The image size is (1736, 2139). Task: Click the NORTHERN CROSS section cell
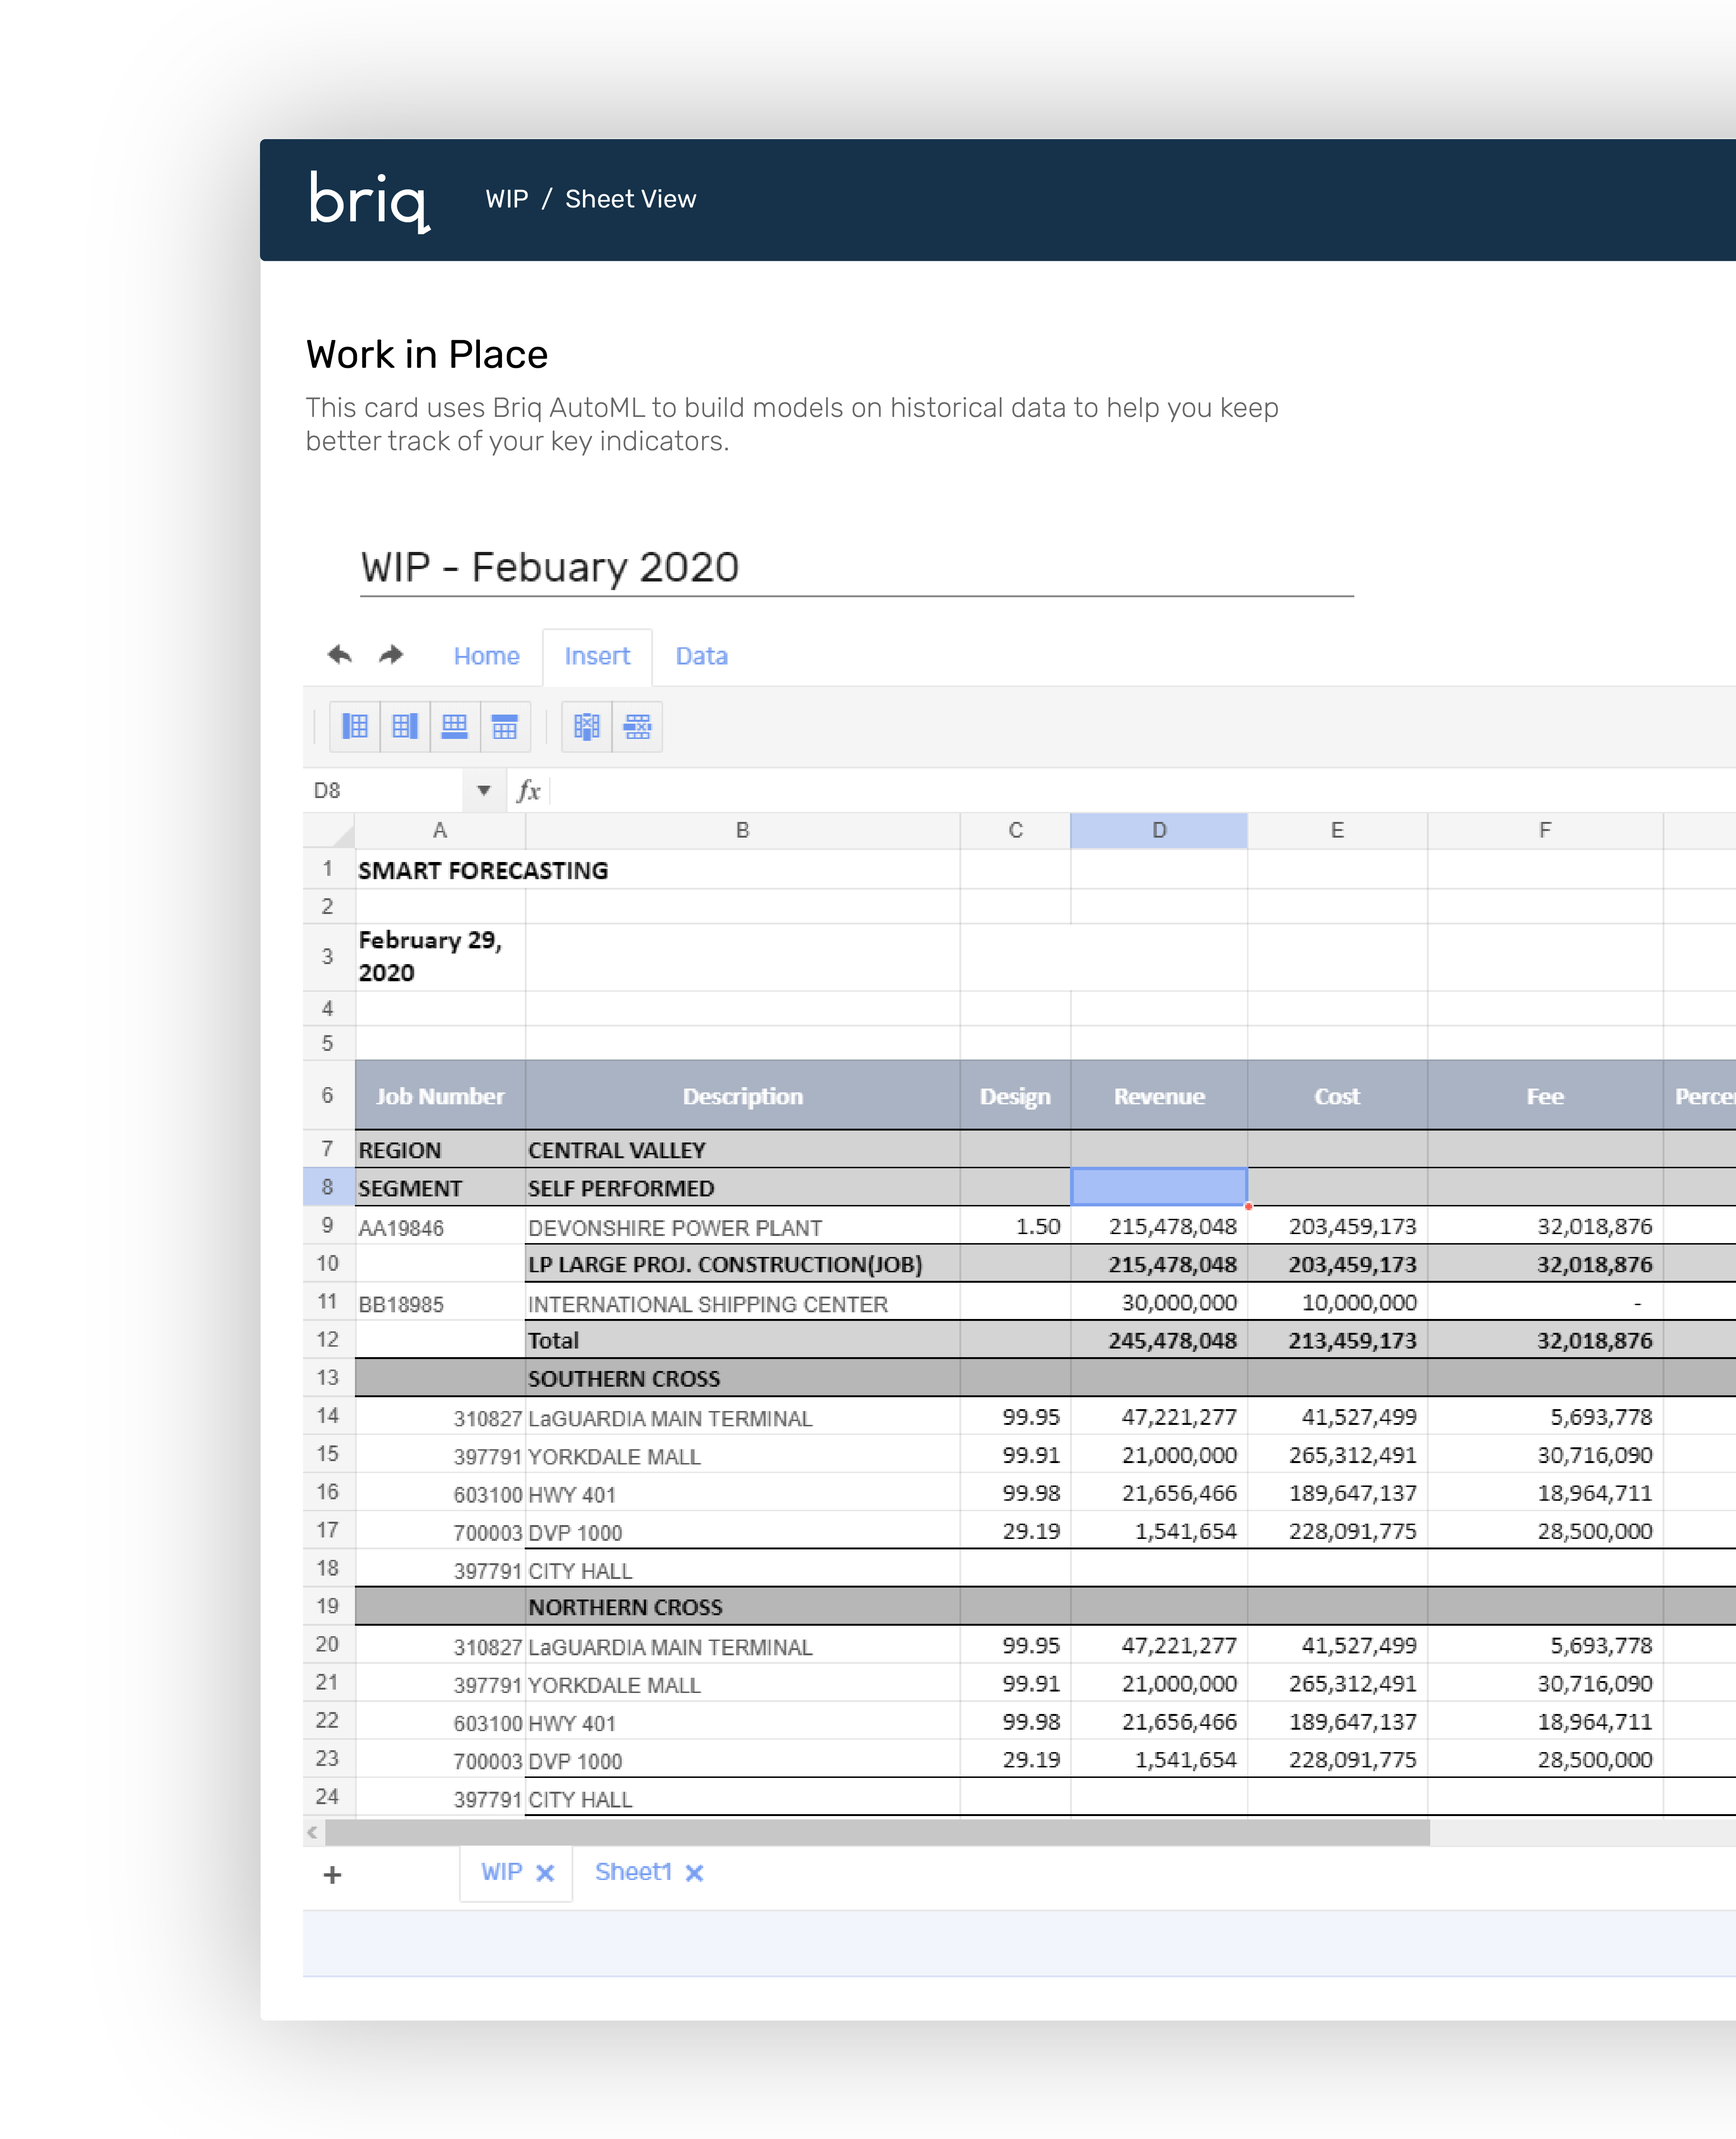(x=743, y=1607)
